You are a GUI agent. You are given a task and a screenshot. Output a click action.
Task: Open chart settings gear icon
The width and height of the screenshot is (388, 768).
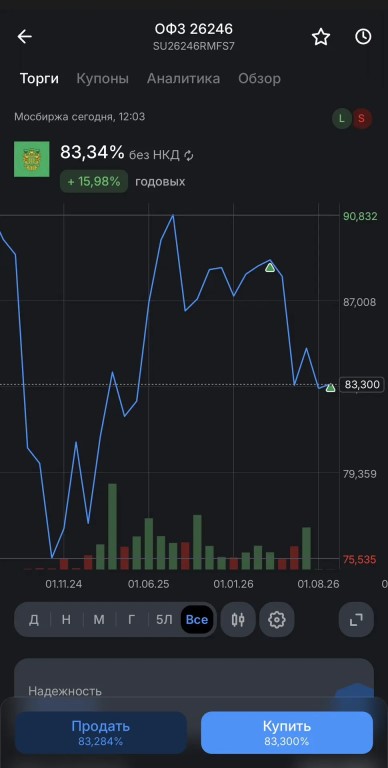click(277, 620)
